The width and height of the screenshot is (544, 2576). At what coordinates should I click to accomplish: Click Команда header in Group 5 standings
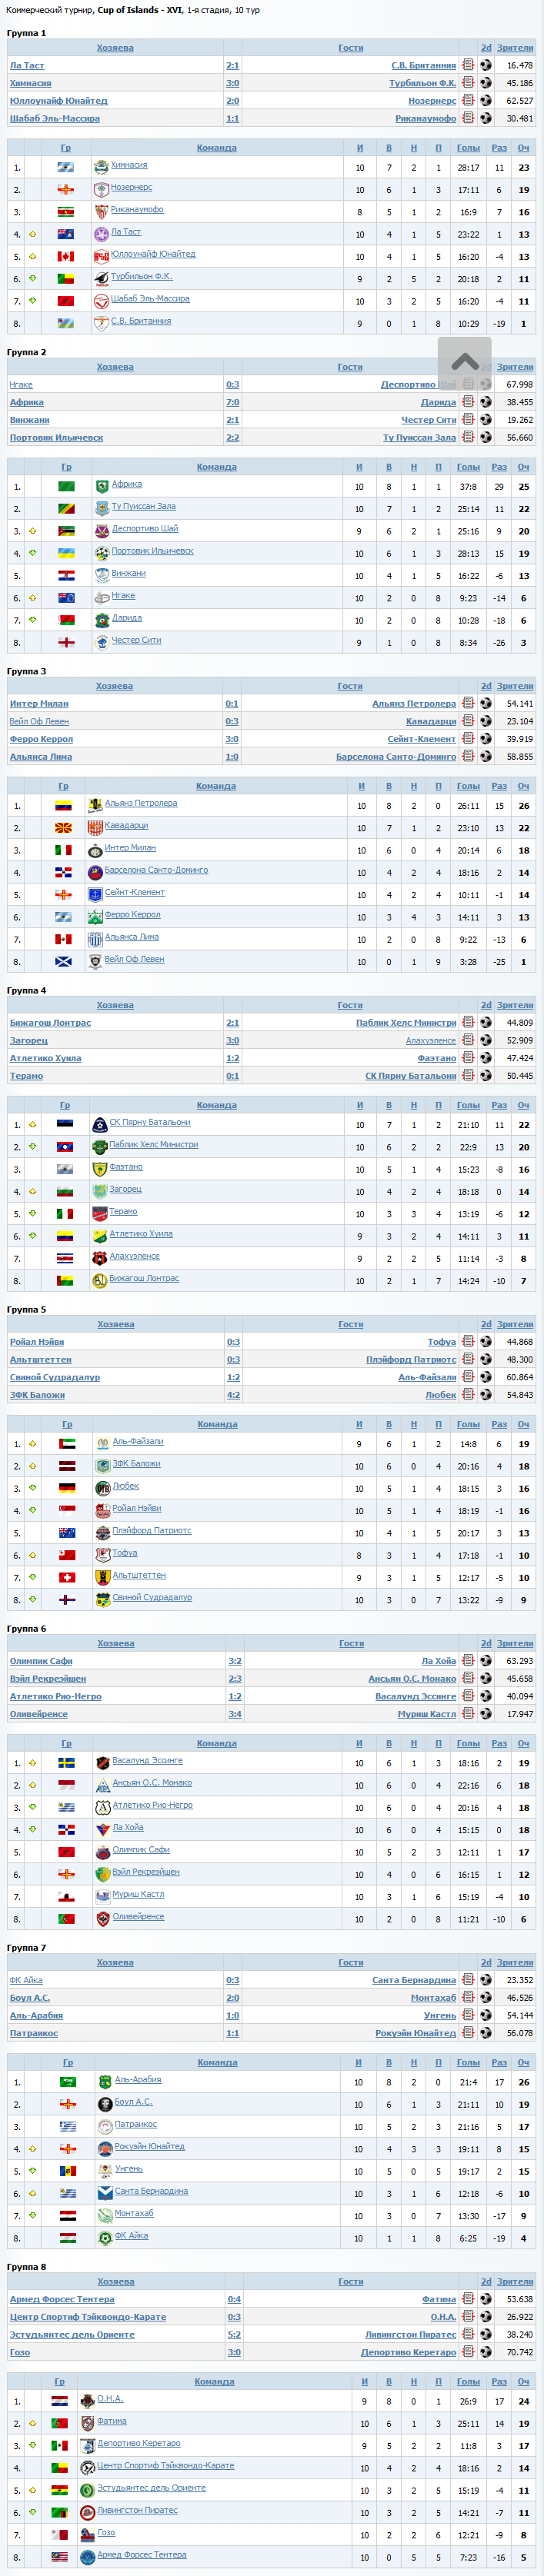[217, 1425]
